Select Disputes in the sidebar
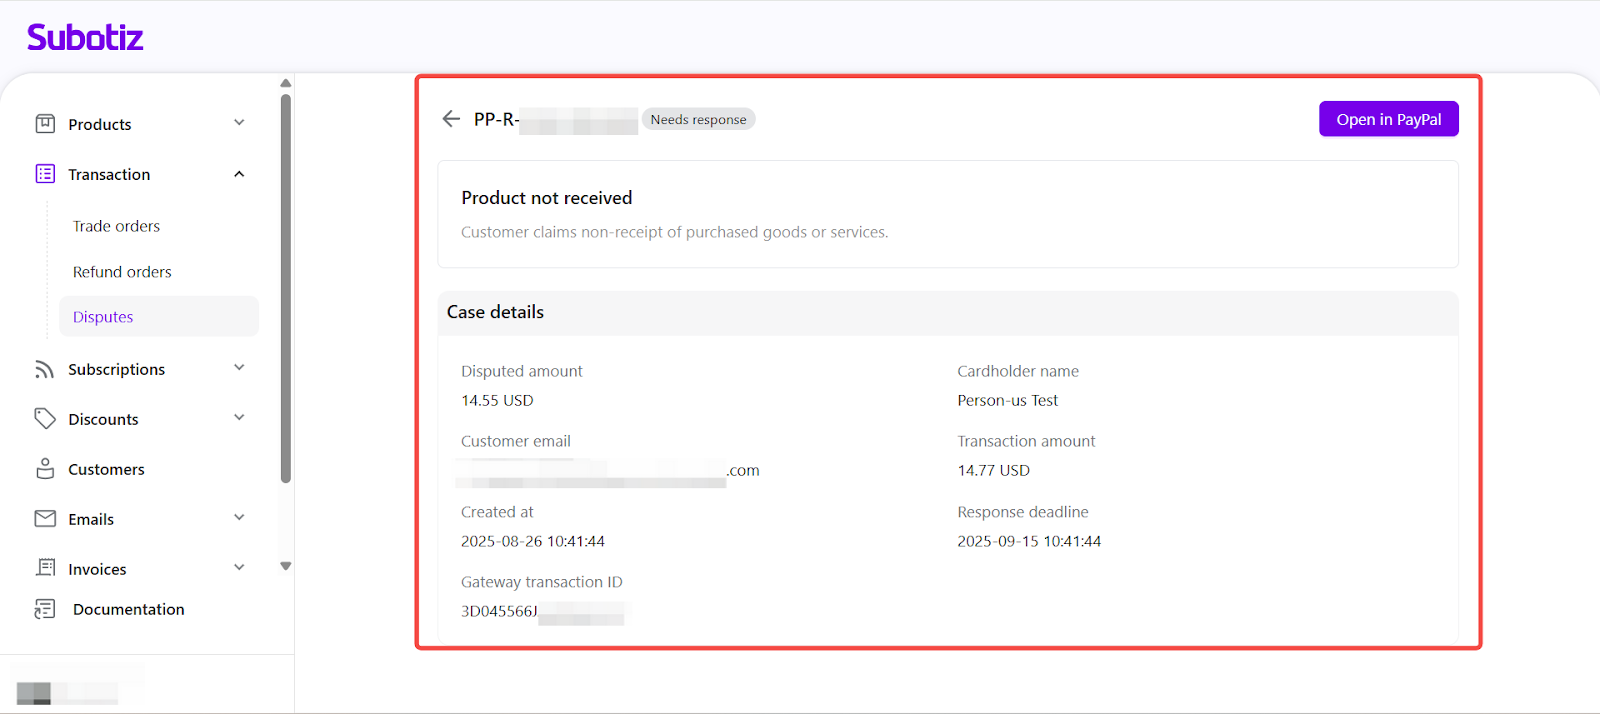 click(103, 317)
